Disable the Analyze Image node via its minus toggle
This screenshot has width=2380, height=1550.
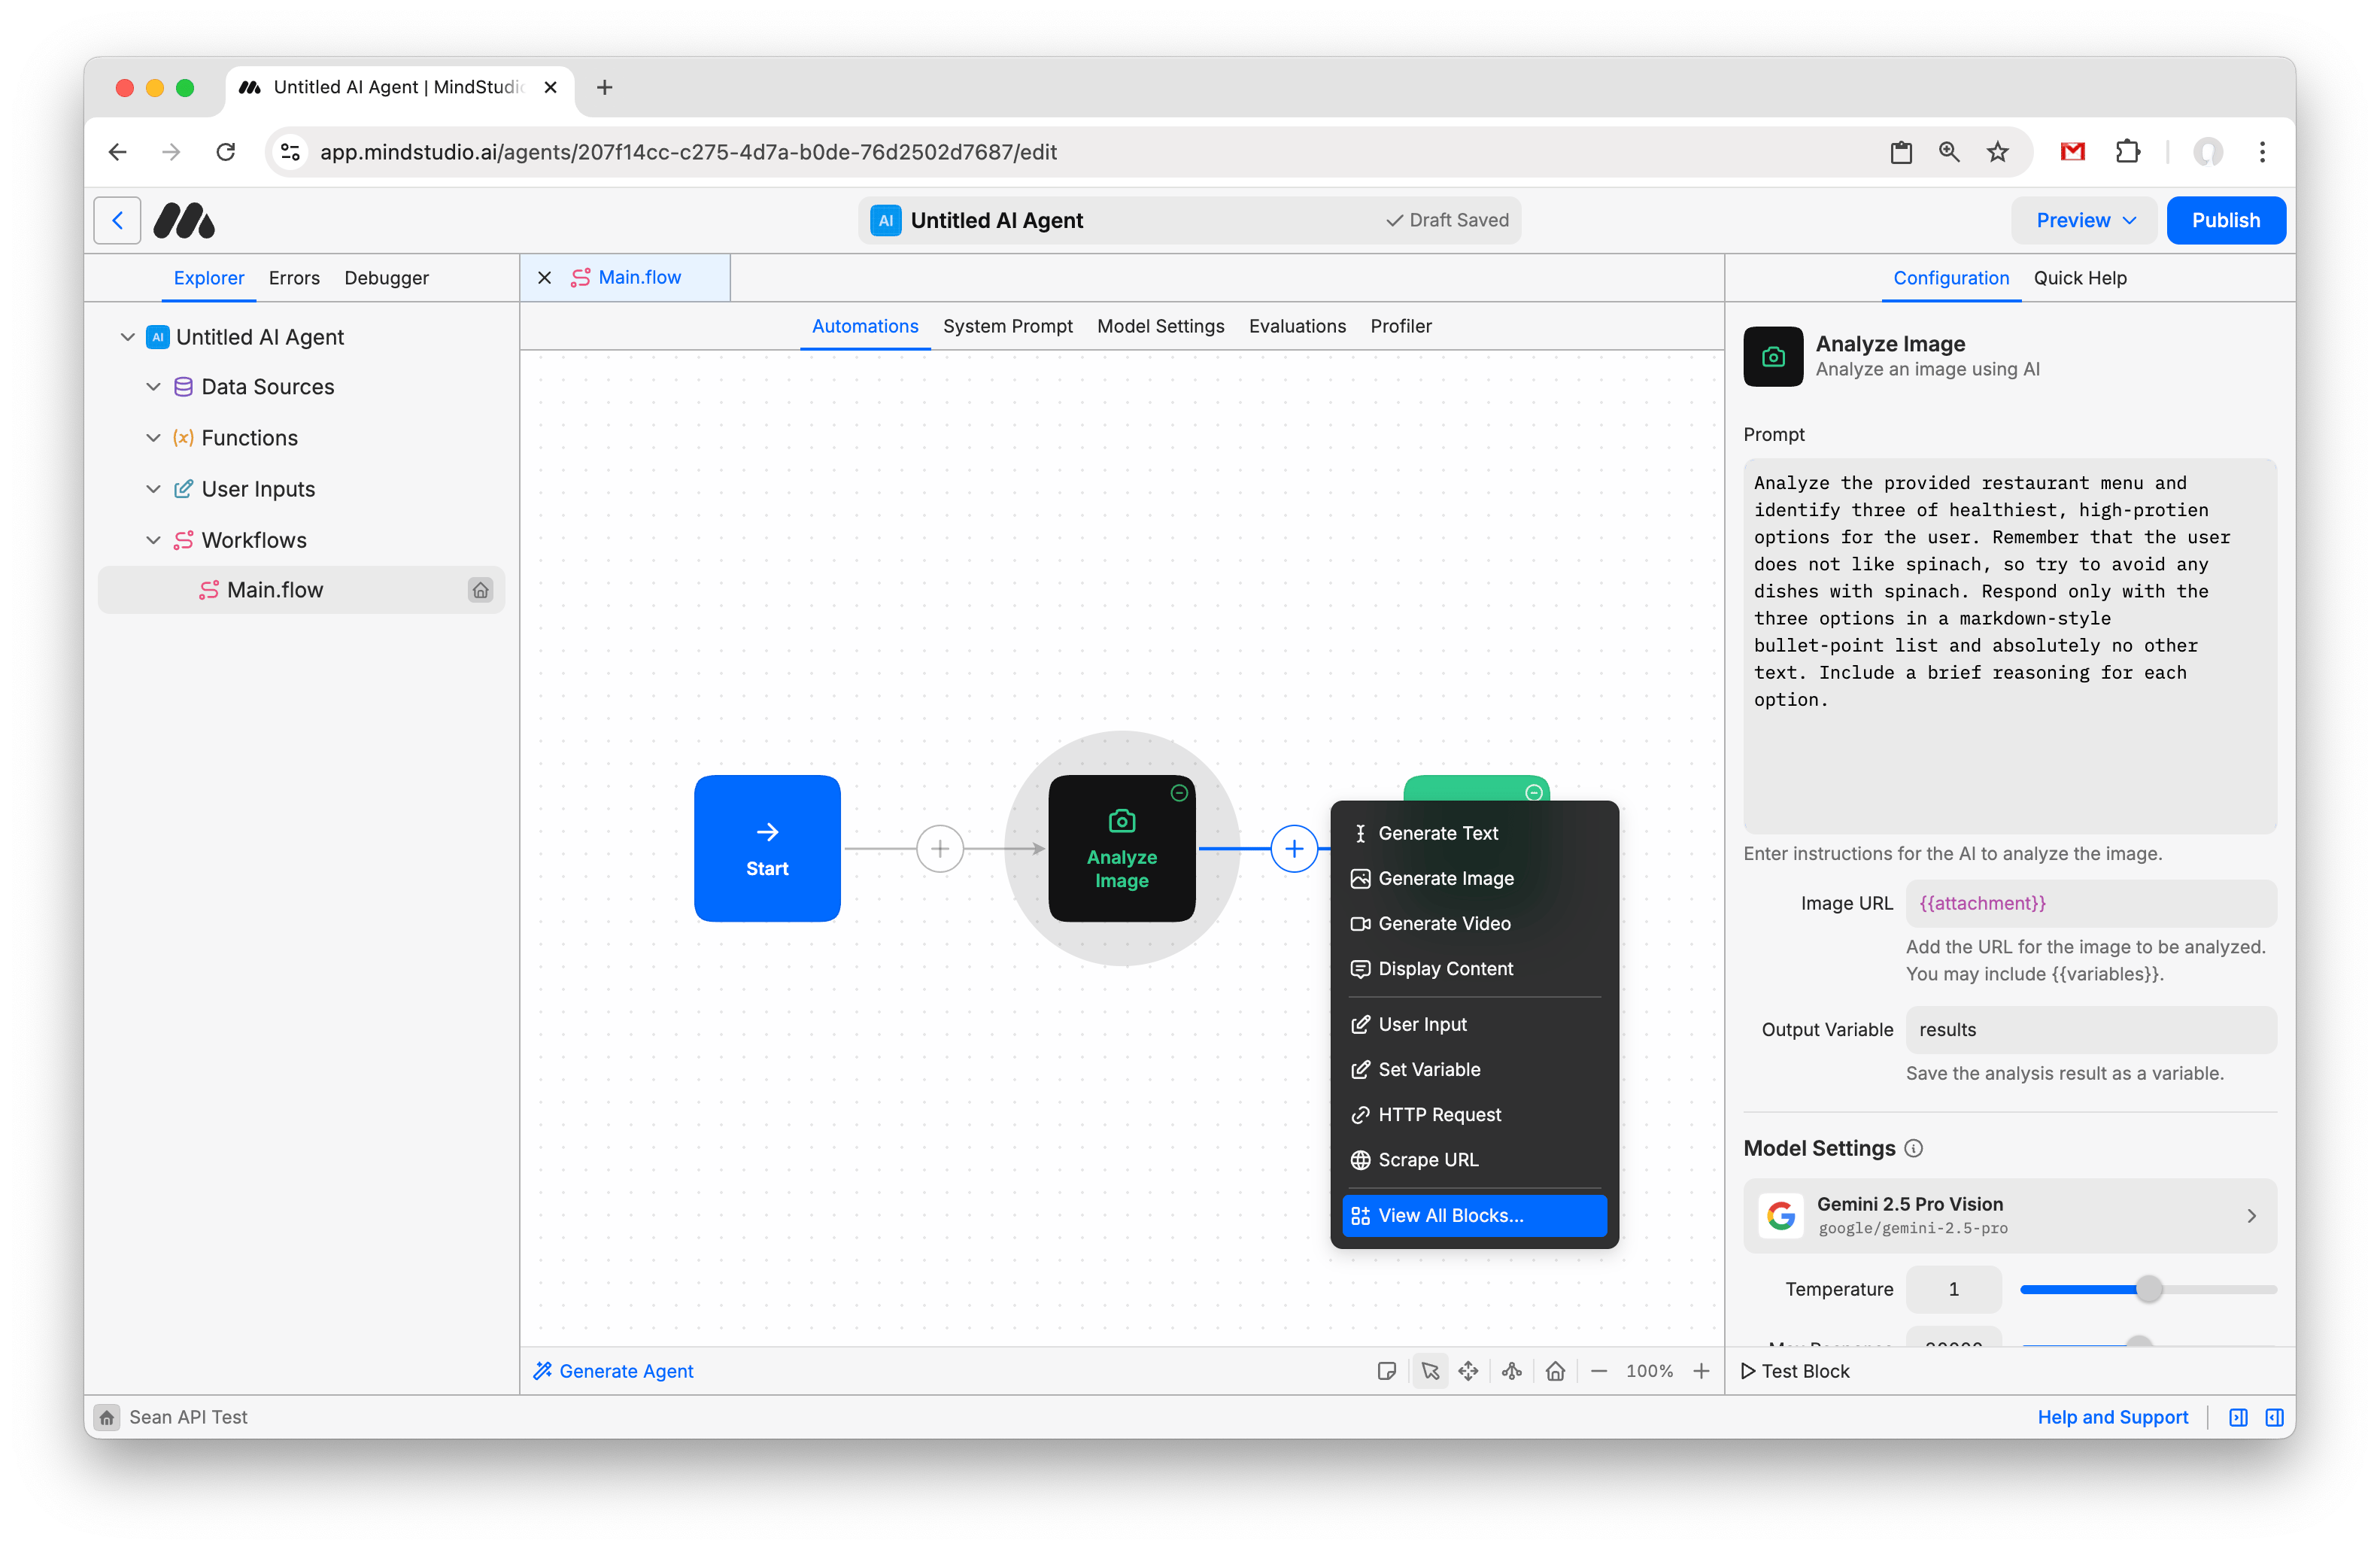pyautogui.click(x=1179, y=792)
